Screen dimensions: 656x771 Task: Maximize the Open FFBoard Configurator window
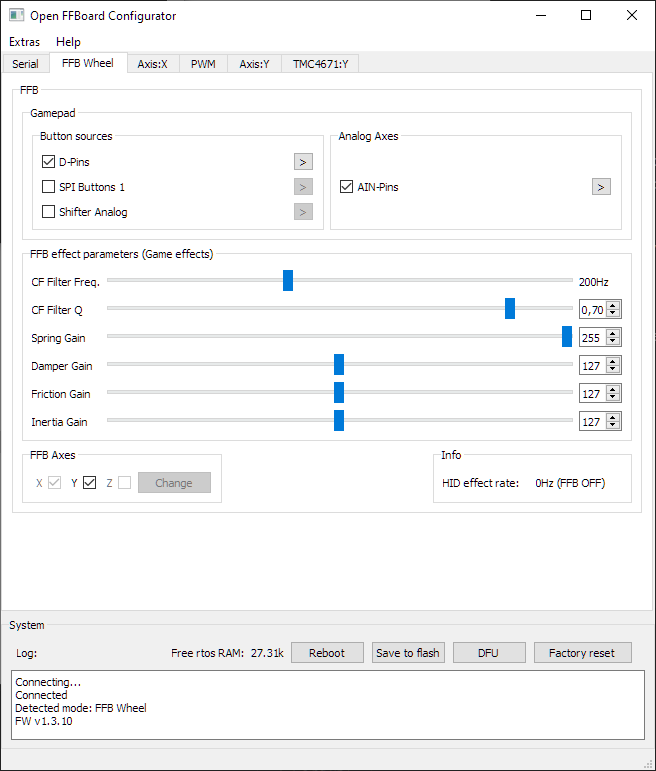coord(586,15)
